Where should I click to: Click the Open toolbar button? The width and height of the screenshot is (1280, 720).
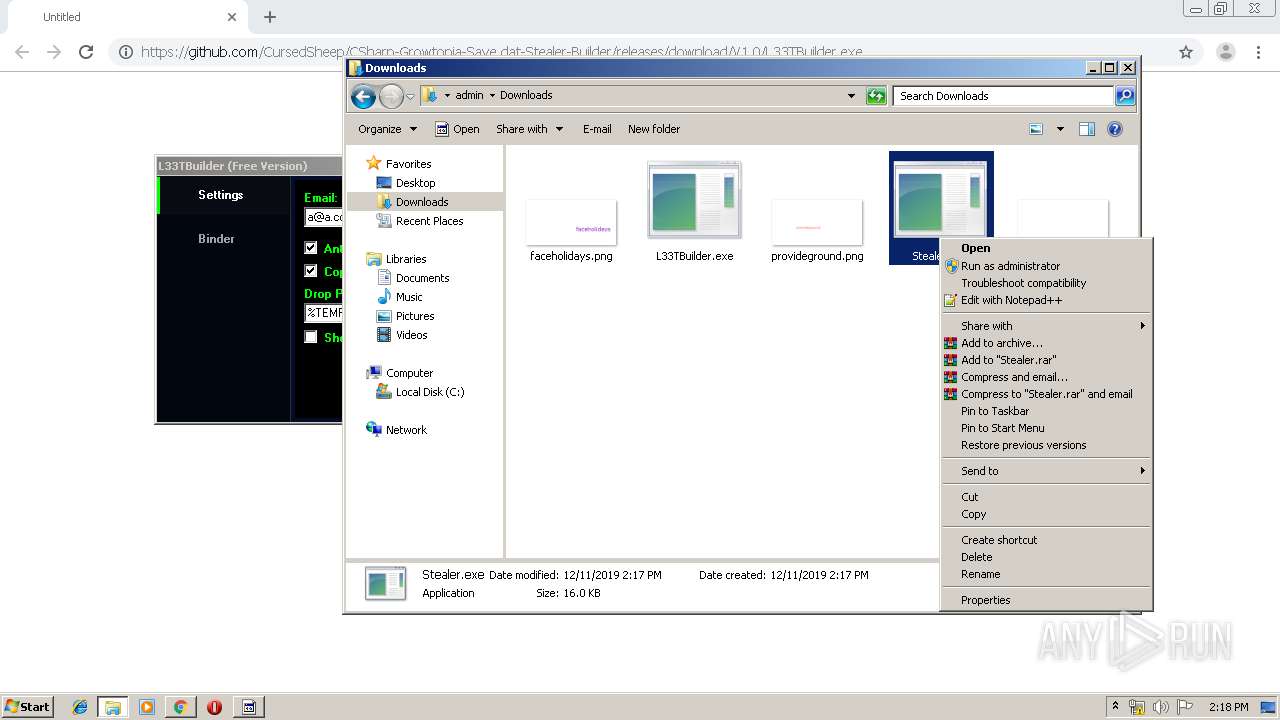(457, 129)
